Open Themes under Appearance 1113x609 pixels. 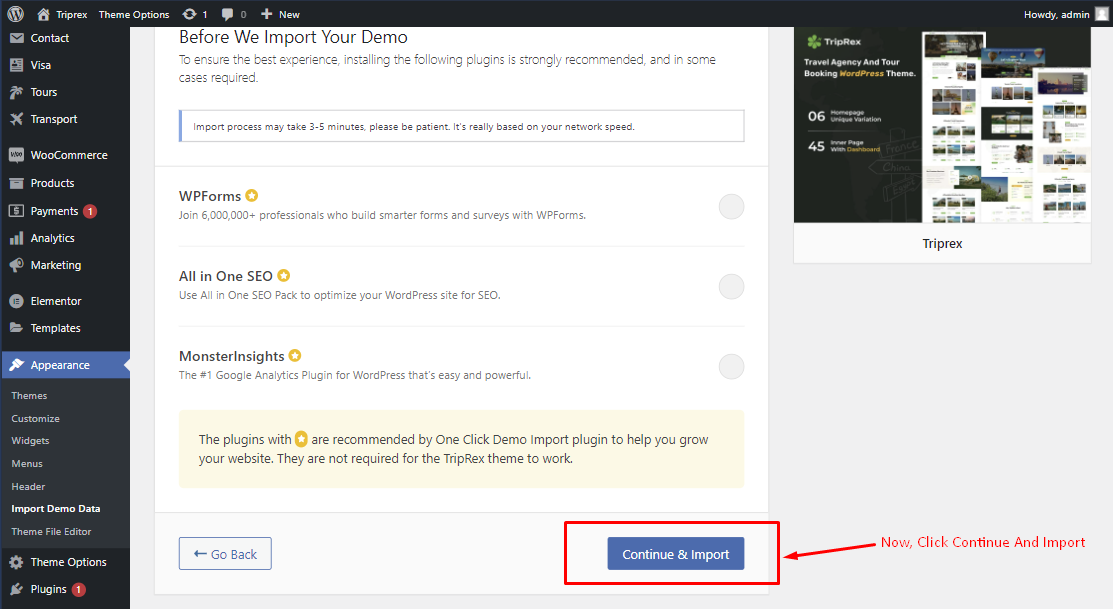[x=29, y=396]
